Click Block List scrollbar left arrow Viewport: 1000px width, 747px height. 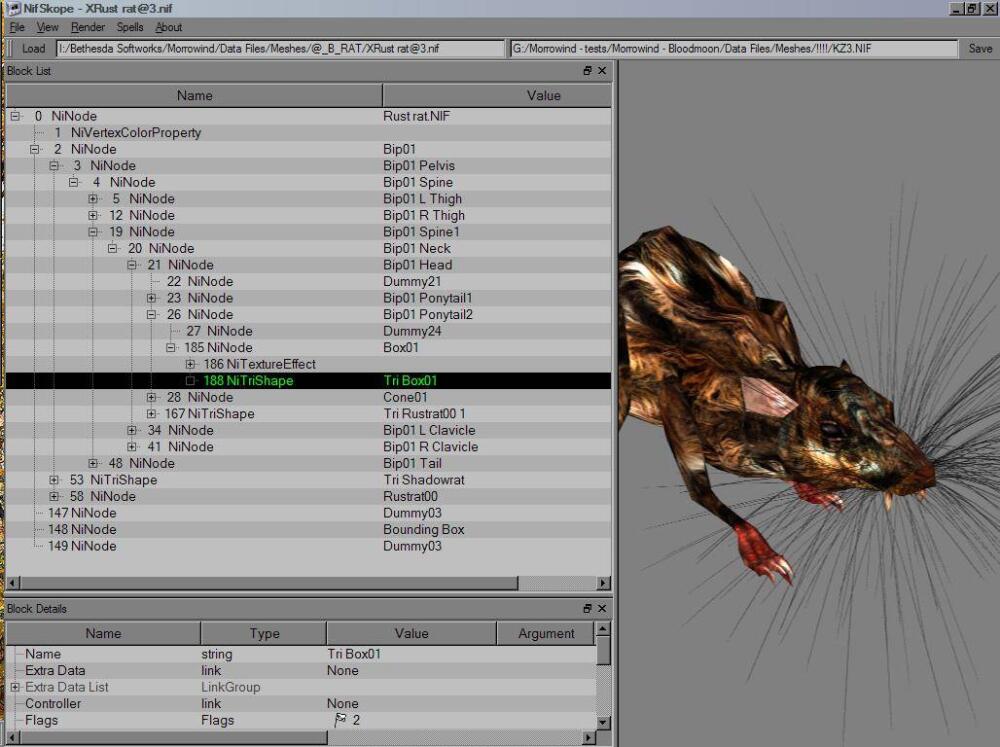tap(13, 583)
